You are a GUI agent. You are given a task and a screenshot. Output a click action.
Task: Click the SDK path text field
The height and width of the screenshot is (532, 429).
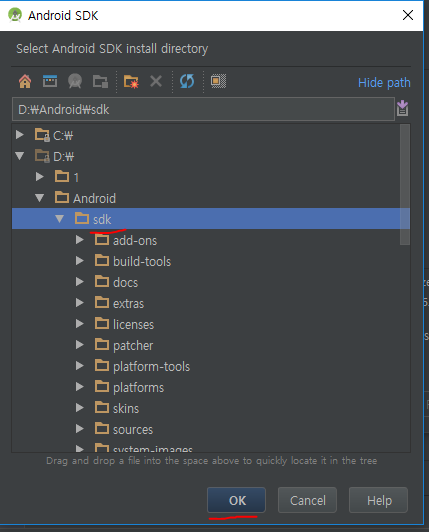pos(203,109)
